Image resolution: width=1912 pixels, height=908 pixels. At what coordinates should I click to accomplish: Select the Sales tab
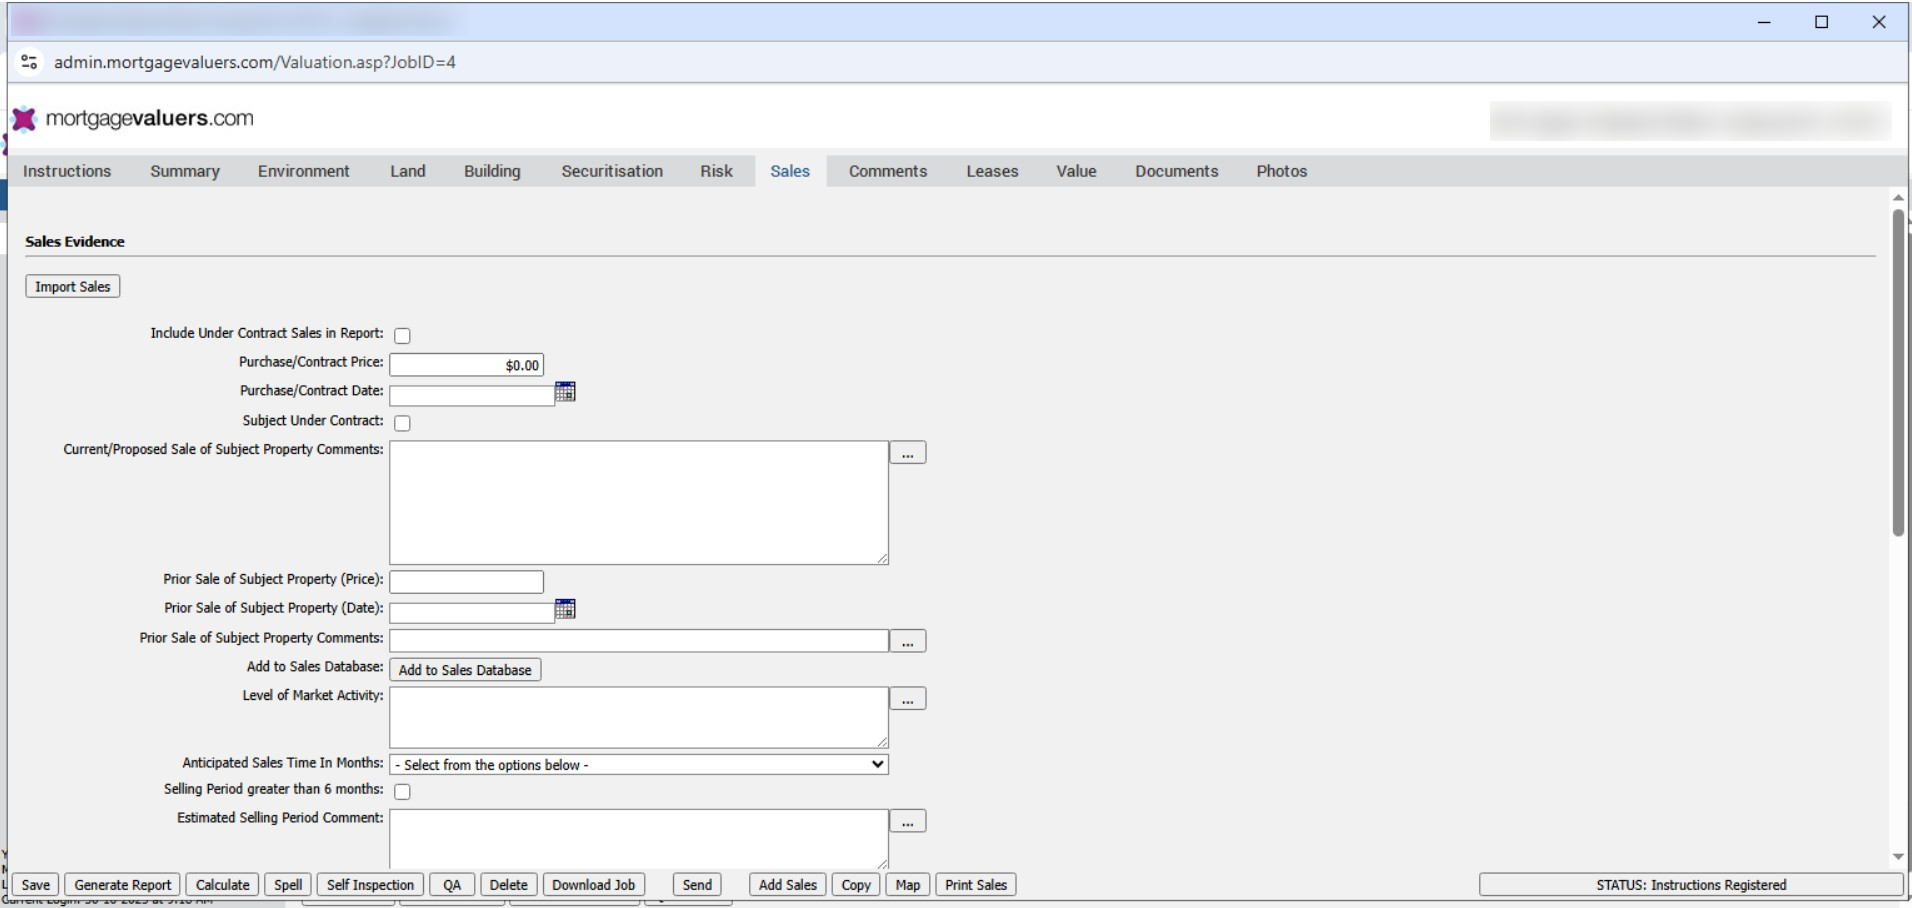pos(790,171)
